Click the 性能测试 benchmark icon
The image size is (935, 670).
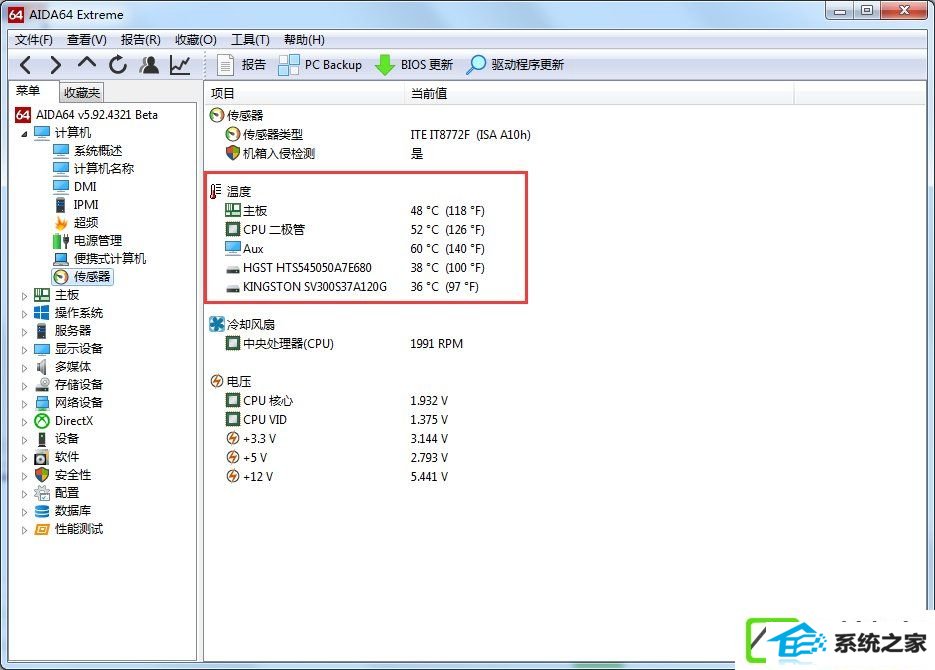42,529
